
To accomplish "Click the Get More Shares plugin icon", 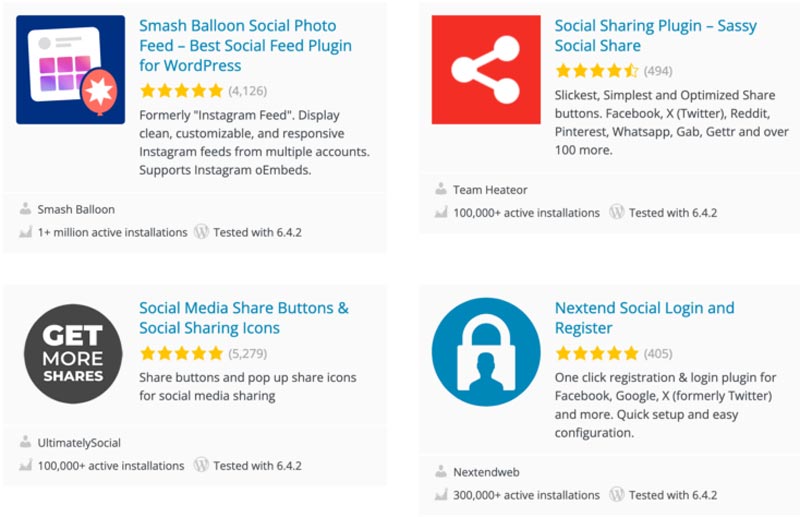I will pos(73,353).
